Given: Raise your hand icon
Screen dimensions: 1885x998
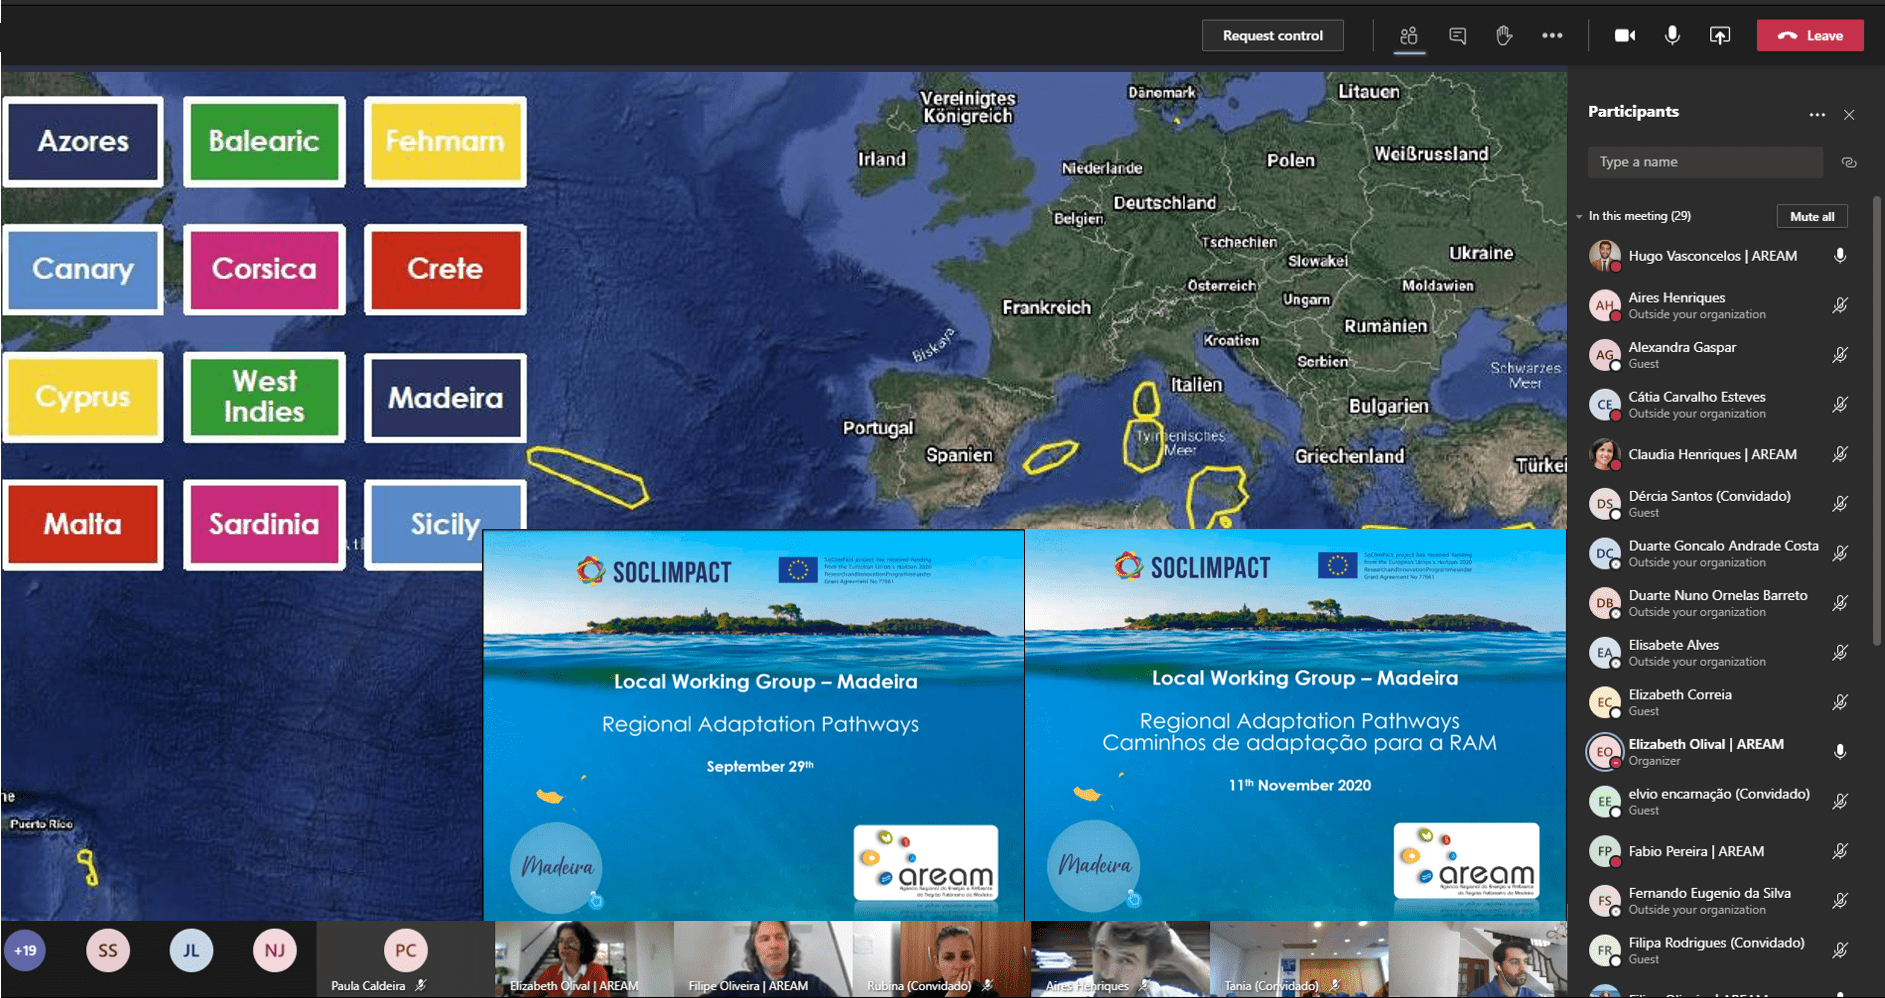Looking at the screenshot, I should click(1504, 36).
